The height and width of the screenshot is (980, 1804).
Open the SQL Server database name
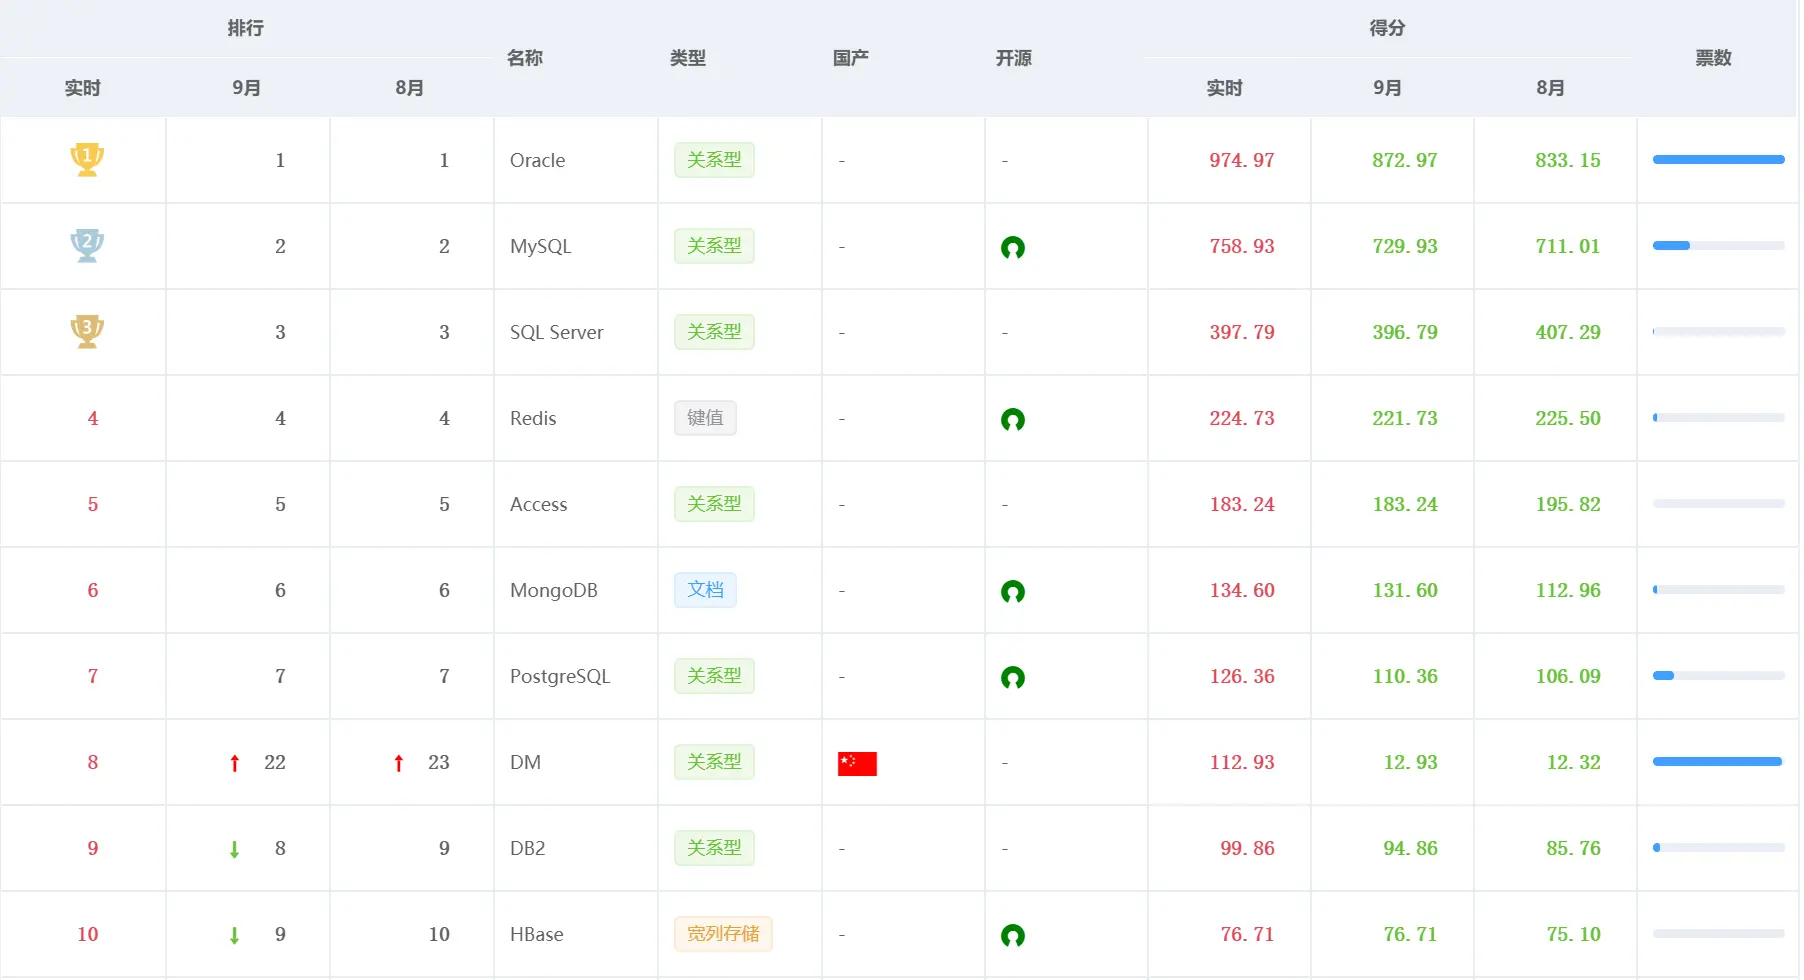(556, 332)
